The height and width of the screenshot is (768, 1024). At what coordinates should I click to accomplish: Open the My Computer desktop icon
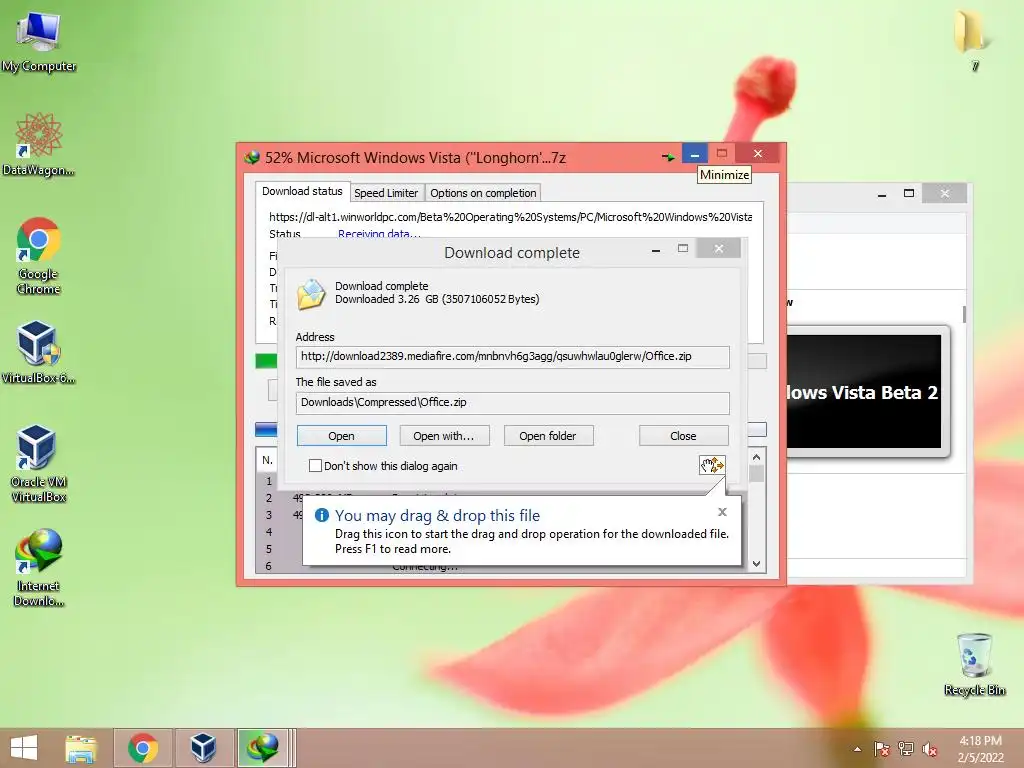[39, 40]
